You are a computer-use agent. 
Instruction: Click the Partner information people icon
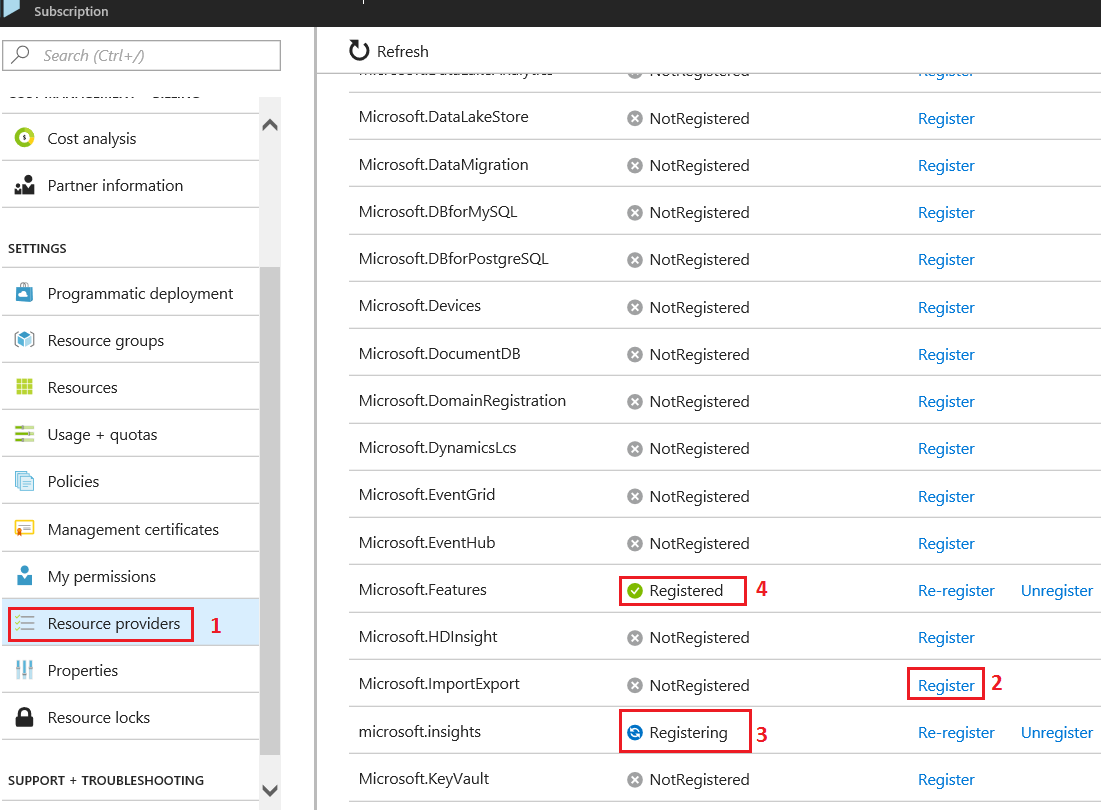pyautogui.click(x=25, y=185)
